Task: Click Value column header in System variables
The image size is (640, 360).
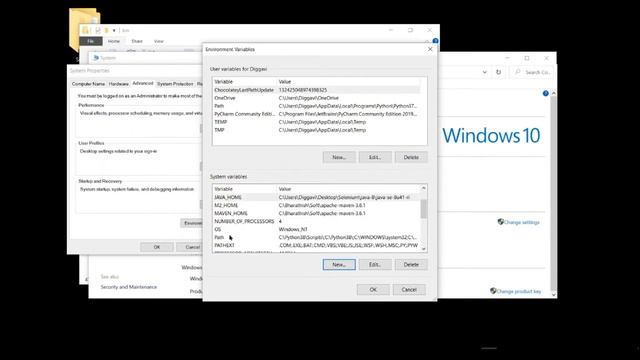Action: (x=349, y=189)
